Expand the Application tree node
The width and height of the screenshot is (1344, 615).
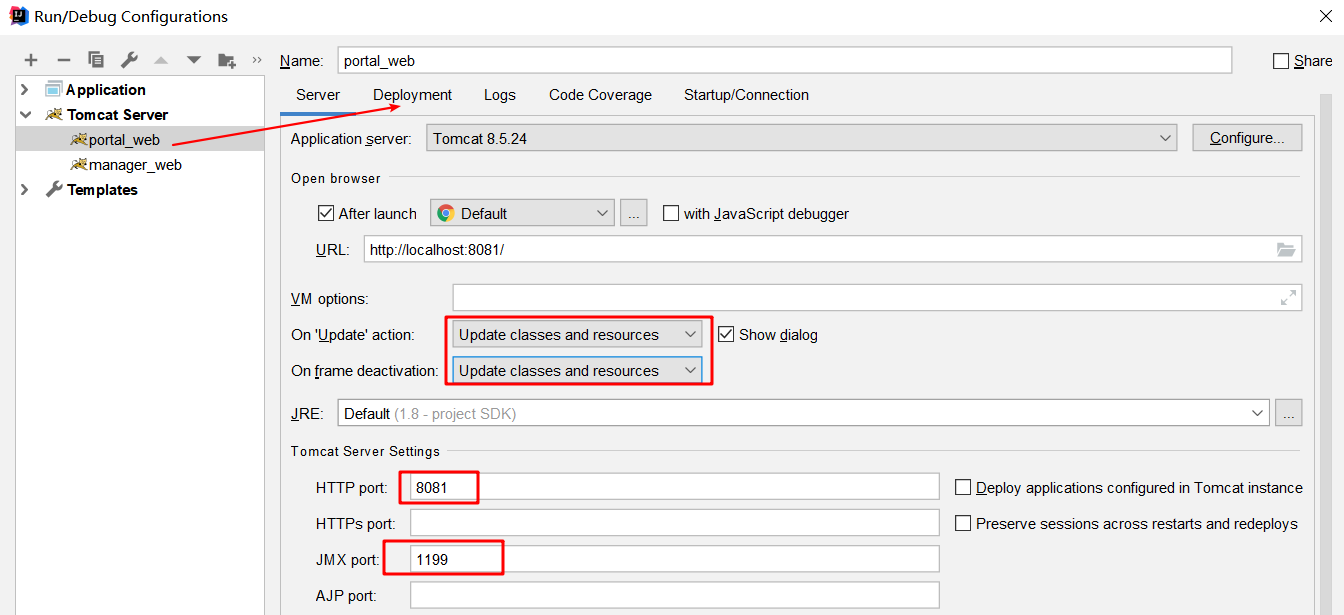[25, 89]
